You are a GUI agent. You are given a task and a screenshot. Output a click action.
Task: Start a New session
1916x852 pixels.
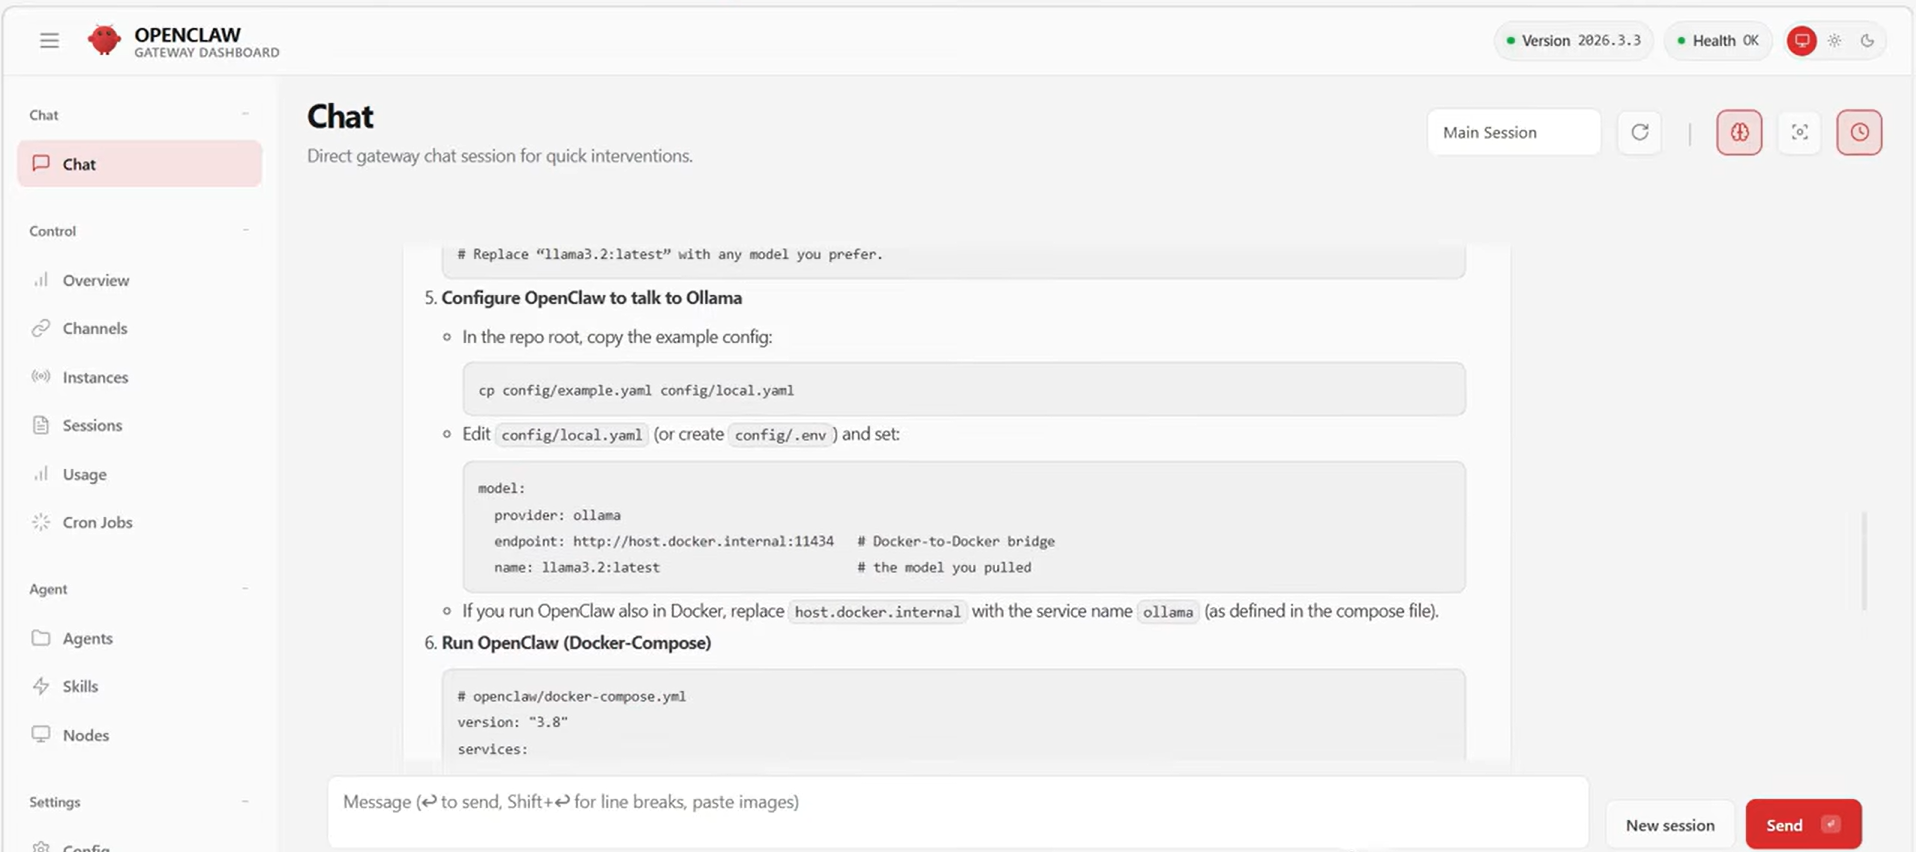[1670, 825]
